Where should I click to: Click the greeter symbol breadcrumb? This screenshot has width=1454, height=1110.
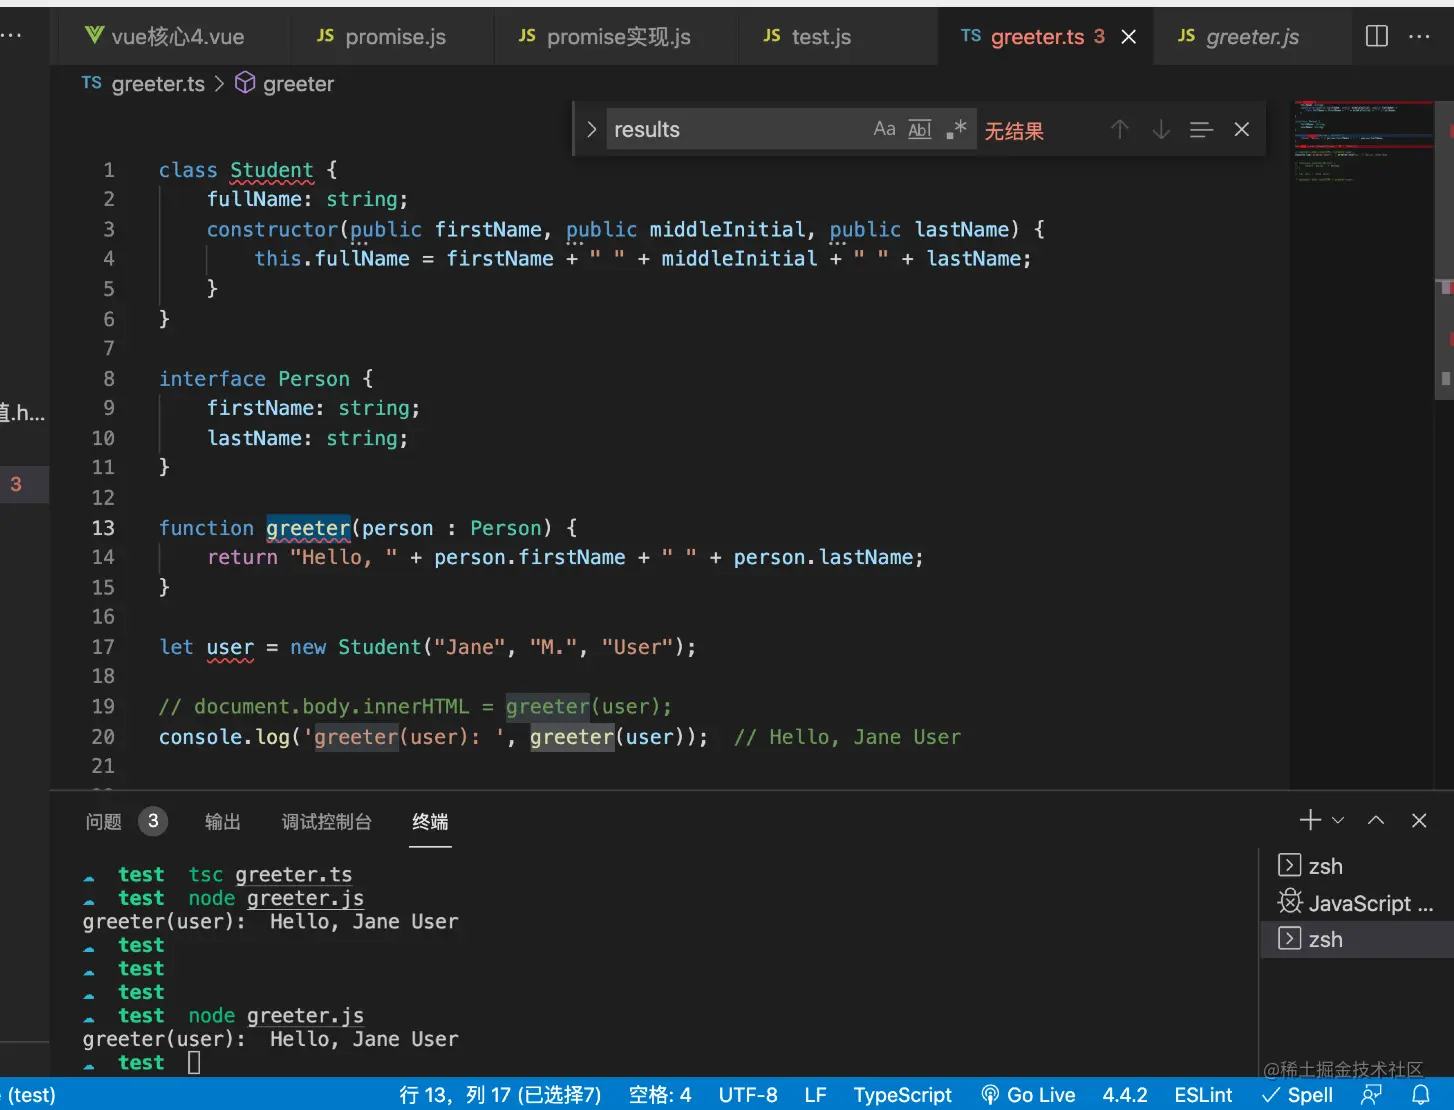point(285,84)
